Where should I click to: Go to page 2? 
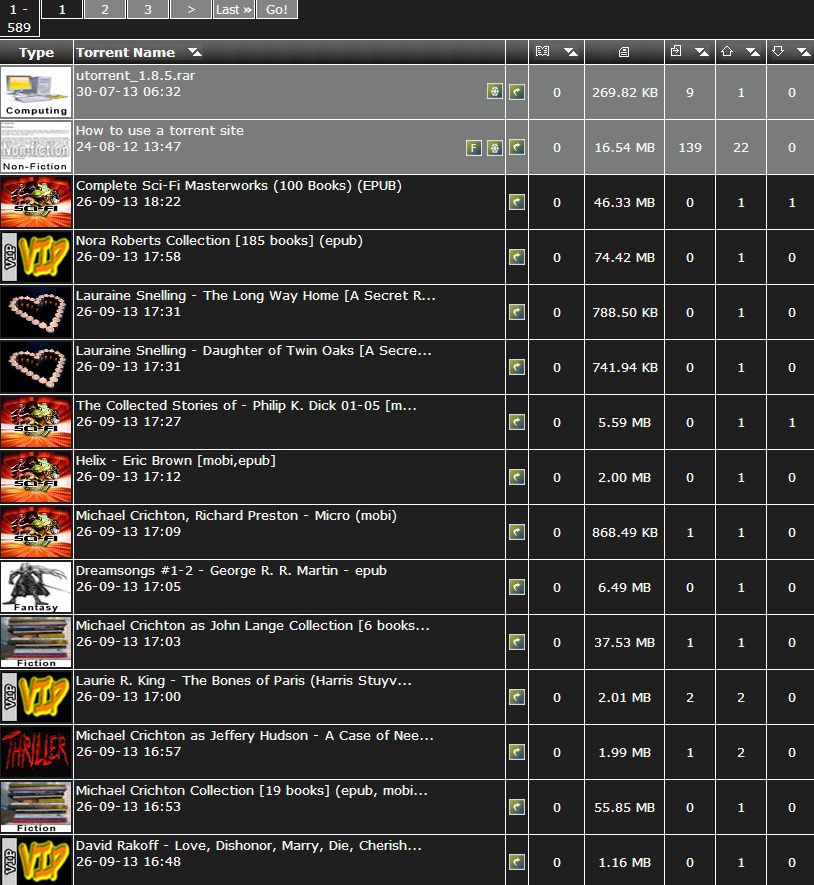point(105,10)
